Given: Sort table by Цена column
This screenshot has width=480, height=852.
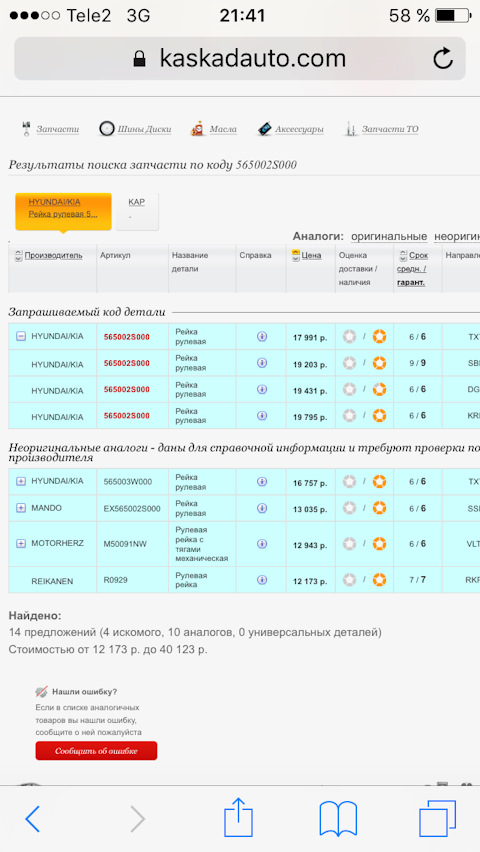Looking at the screenshot, I should (311, 255).
